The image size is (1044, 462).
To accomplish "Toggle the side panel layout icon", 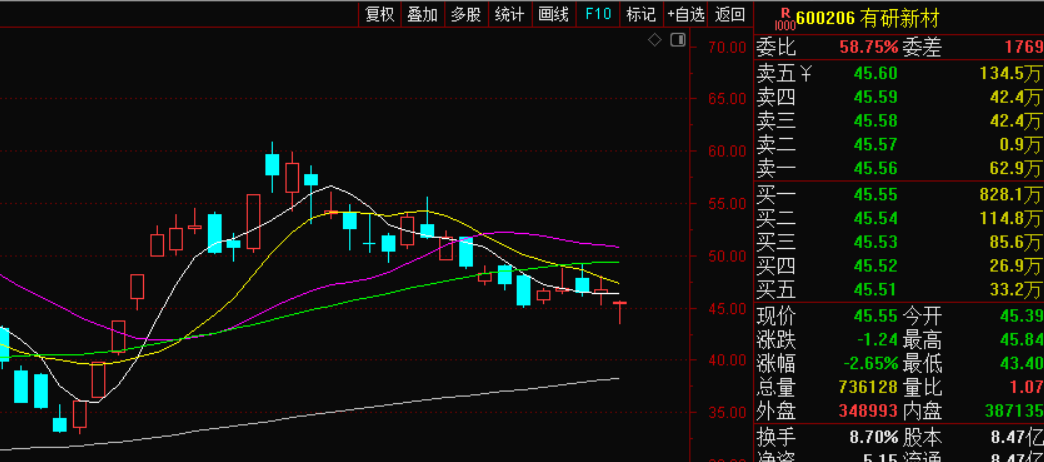I will tap(678, 40).
